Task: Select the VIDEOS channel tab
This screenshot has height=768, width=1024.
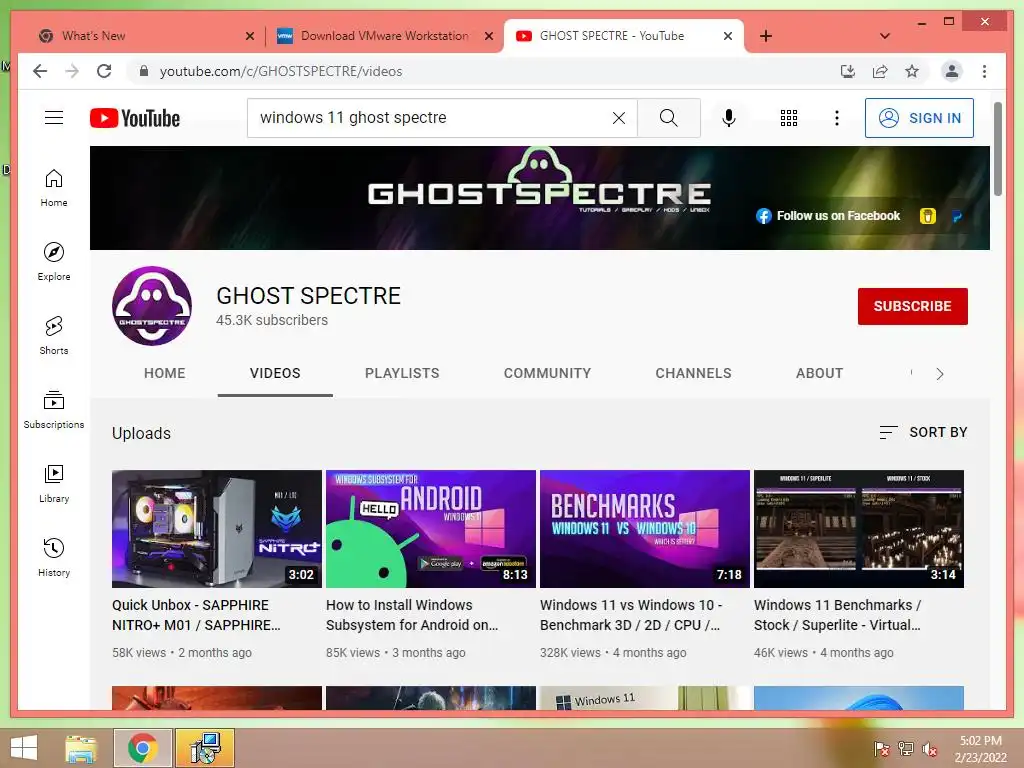Action: pos(275,374)
